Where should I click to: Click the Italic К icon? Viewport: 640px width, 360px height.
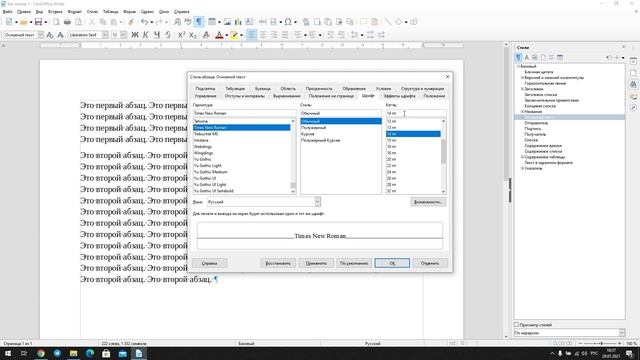coord(146,35)
